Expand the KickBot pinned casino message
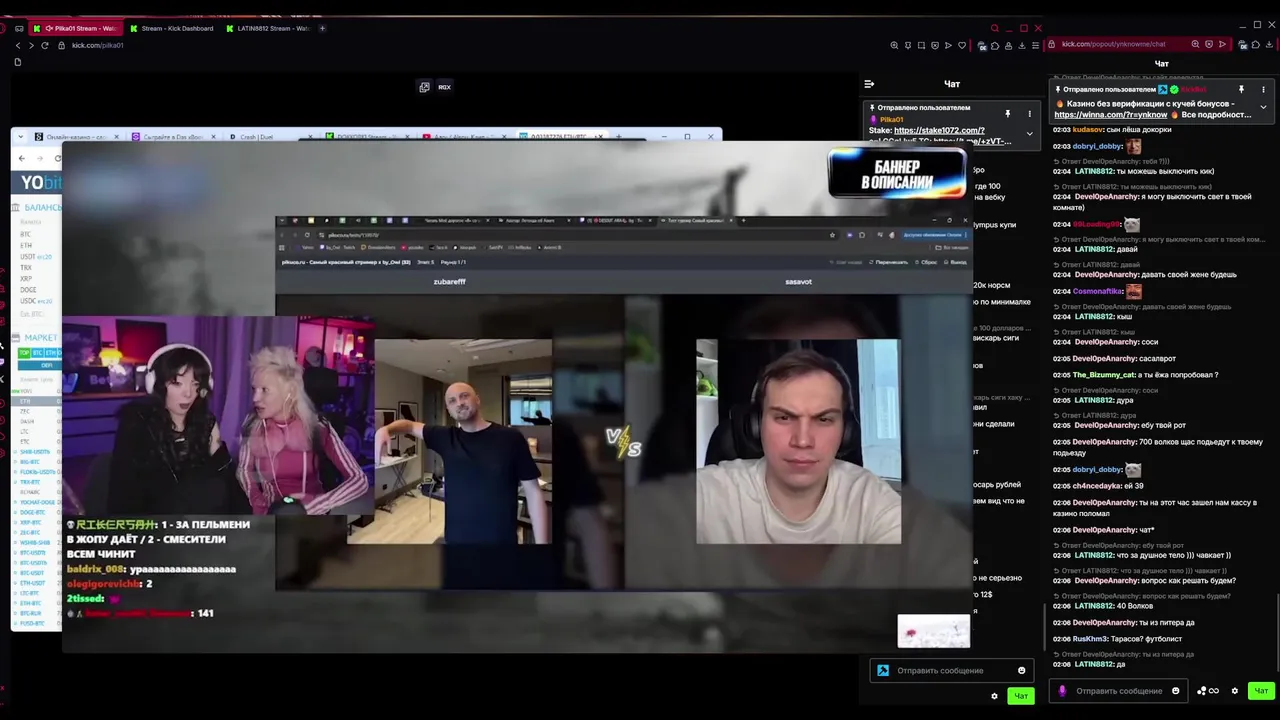The image size is (1280, 720). [1263, 107]
